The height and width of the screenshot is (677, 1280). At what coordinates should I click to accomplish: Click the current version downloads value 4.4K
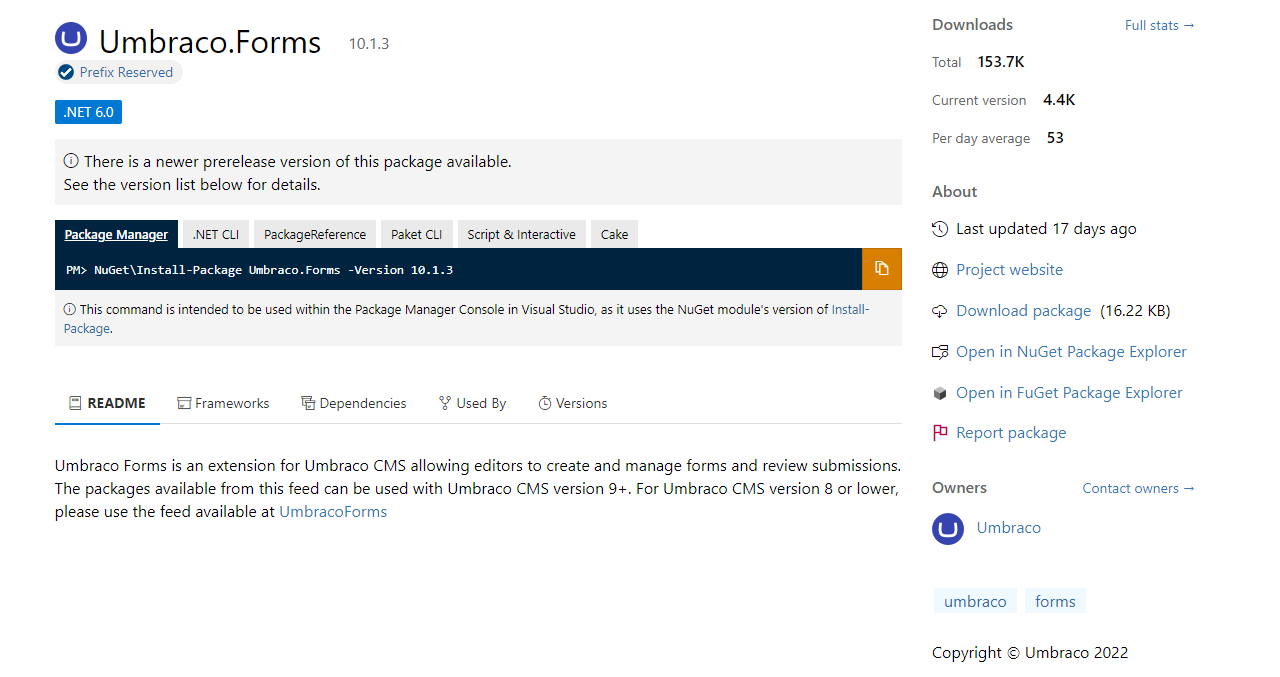pos(1059,100)
